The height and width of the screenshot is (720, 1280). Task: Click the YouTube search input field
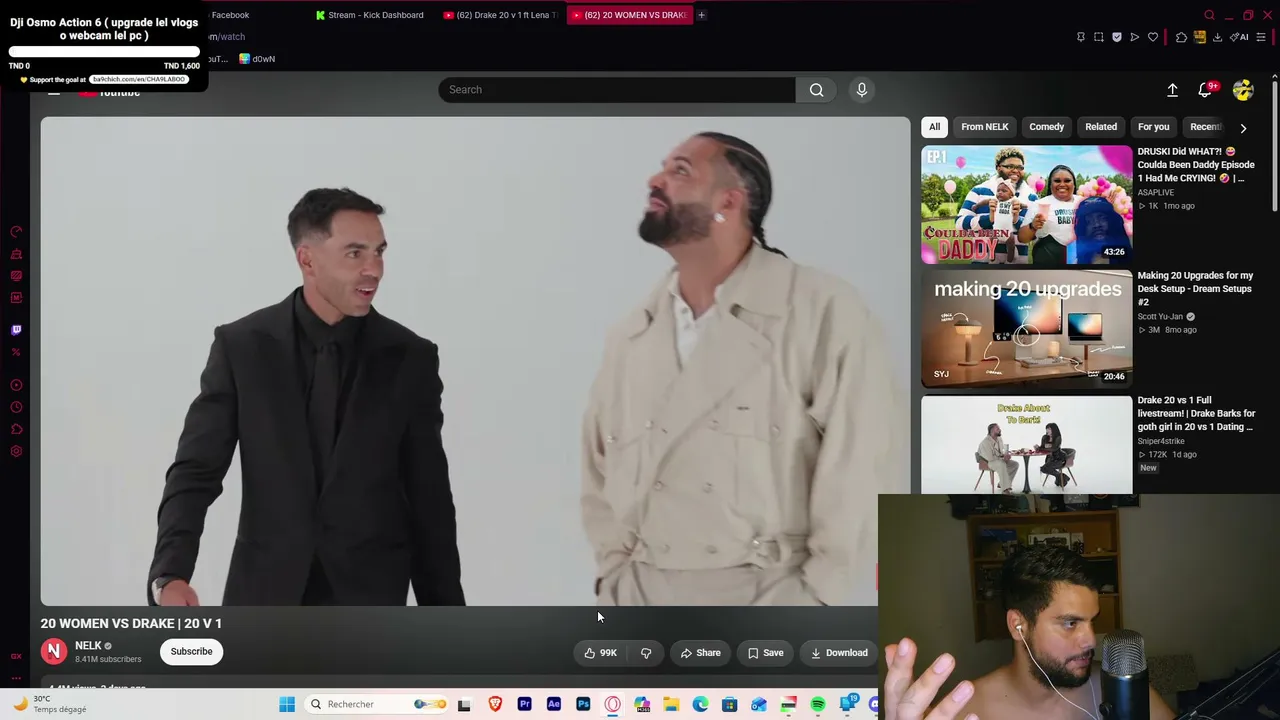click(x=617, y=90)
